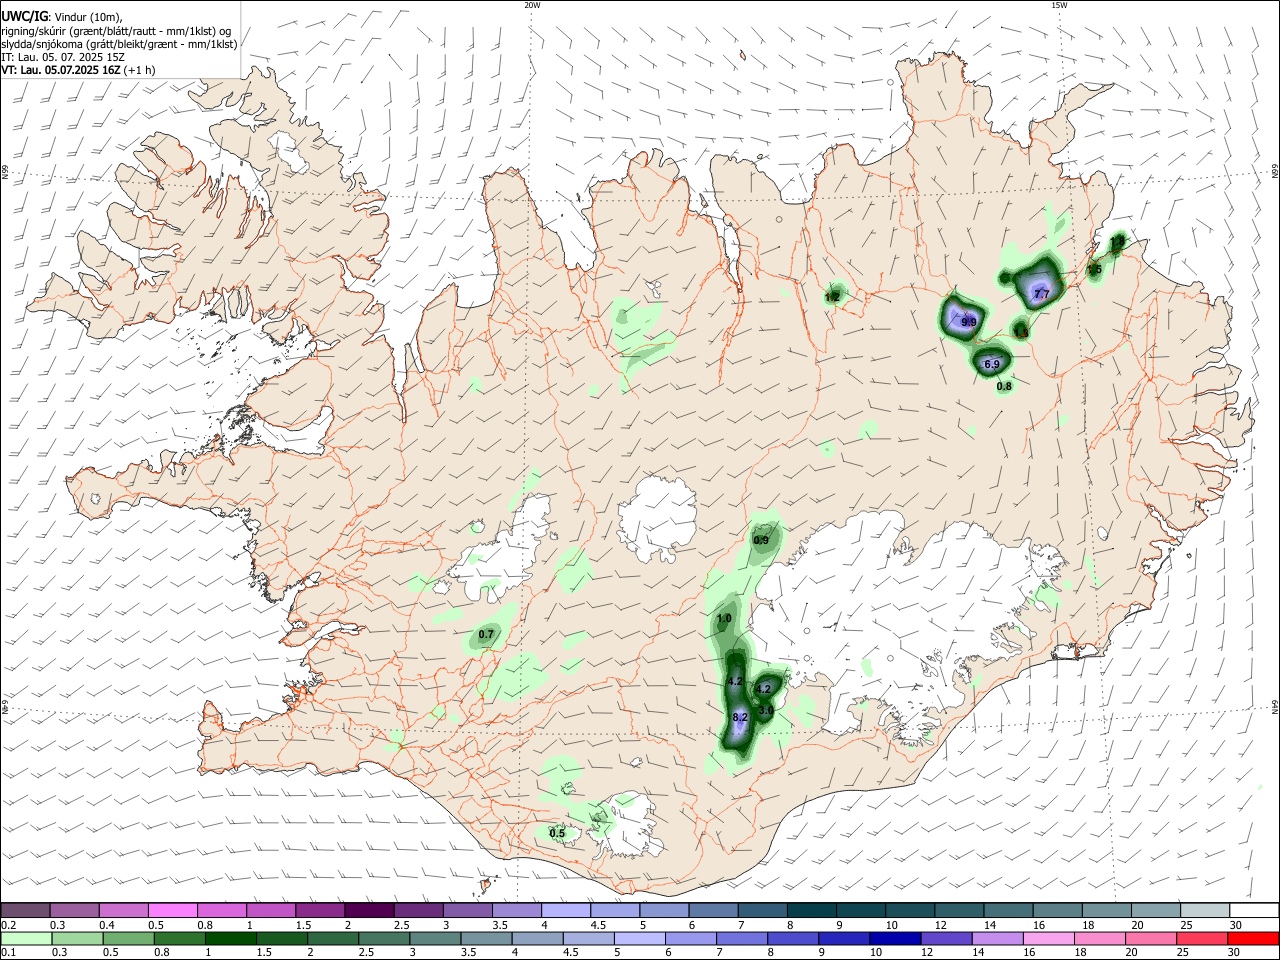
Task: Click the 1.2 precipitation value label
Action: (x=832, y=297)
